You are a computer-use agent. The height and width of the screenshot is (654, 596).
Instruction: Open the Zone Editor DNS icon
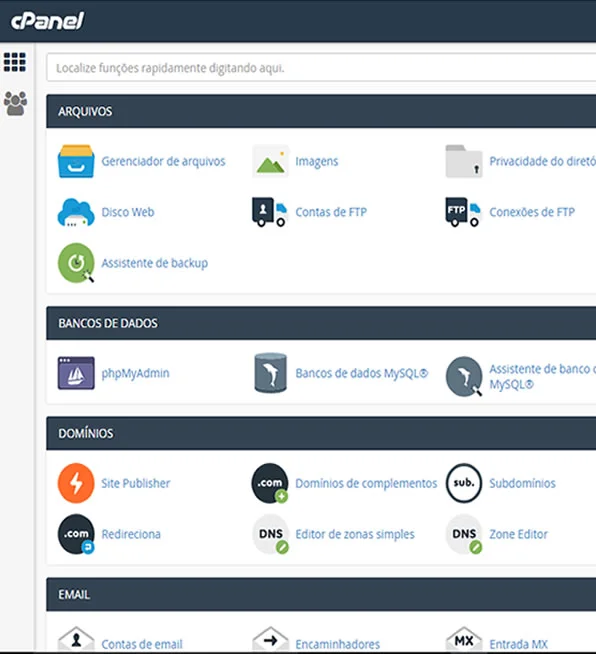[464, 534]
